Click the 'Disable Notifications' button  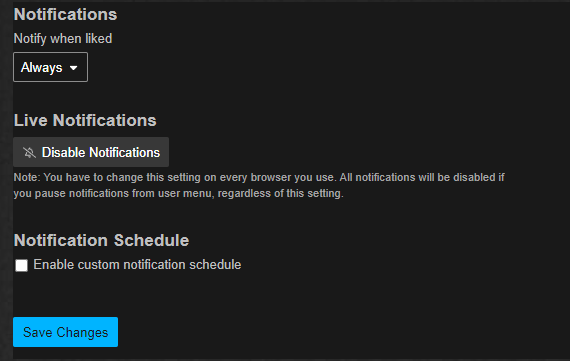91,152
